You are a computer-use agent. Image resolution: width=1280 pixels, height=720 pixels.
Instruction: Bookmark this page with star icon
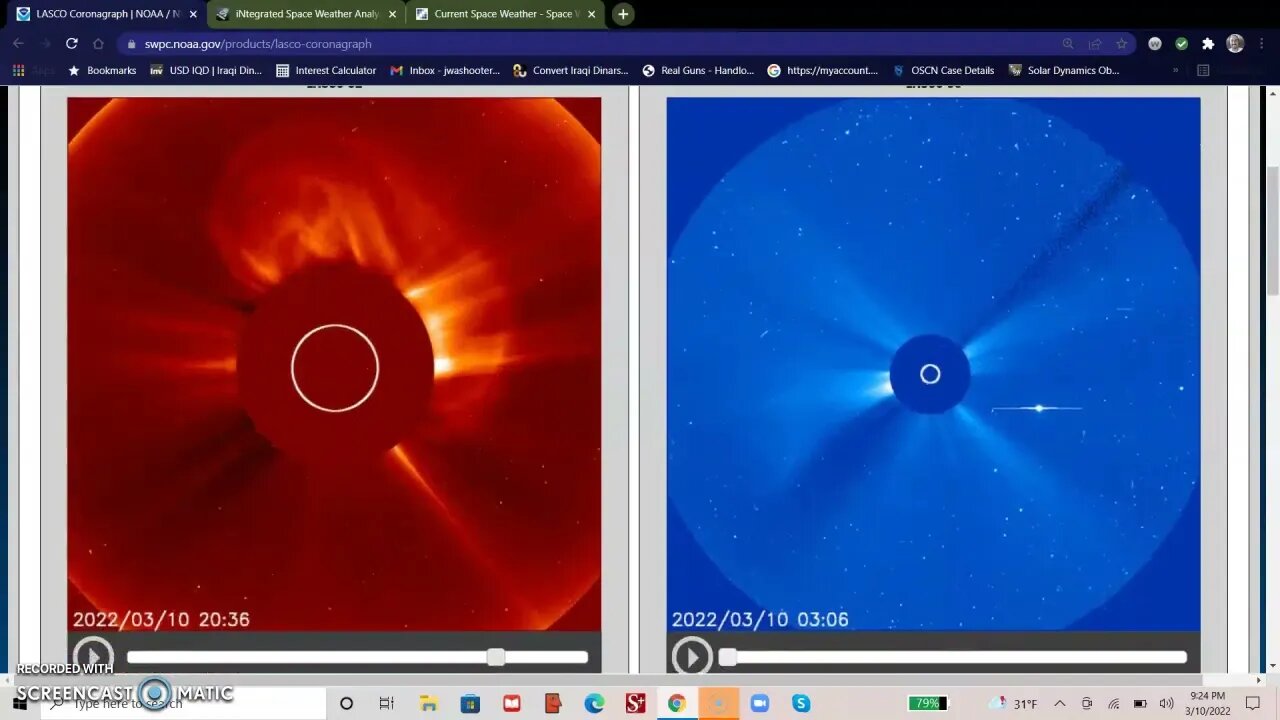pyautogui.click(x=1121, y=44)
